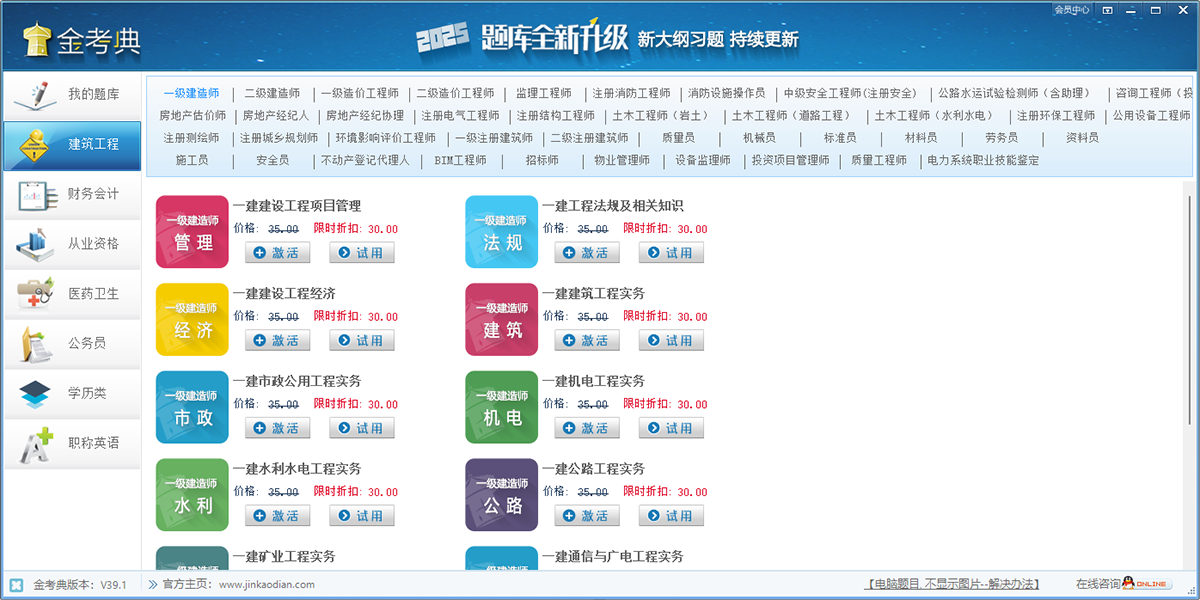Open 我的题库 sidebar section

[x=72, y=95]
